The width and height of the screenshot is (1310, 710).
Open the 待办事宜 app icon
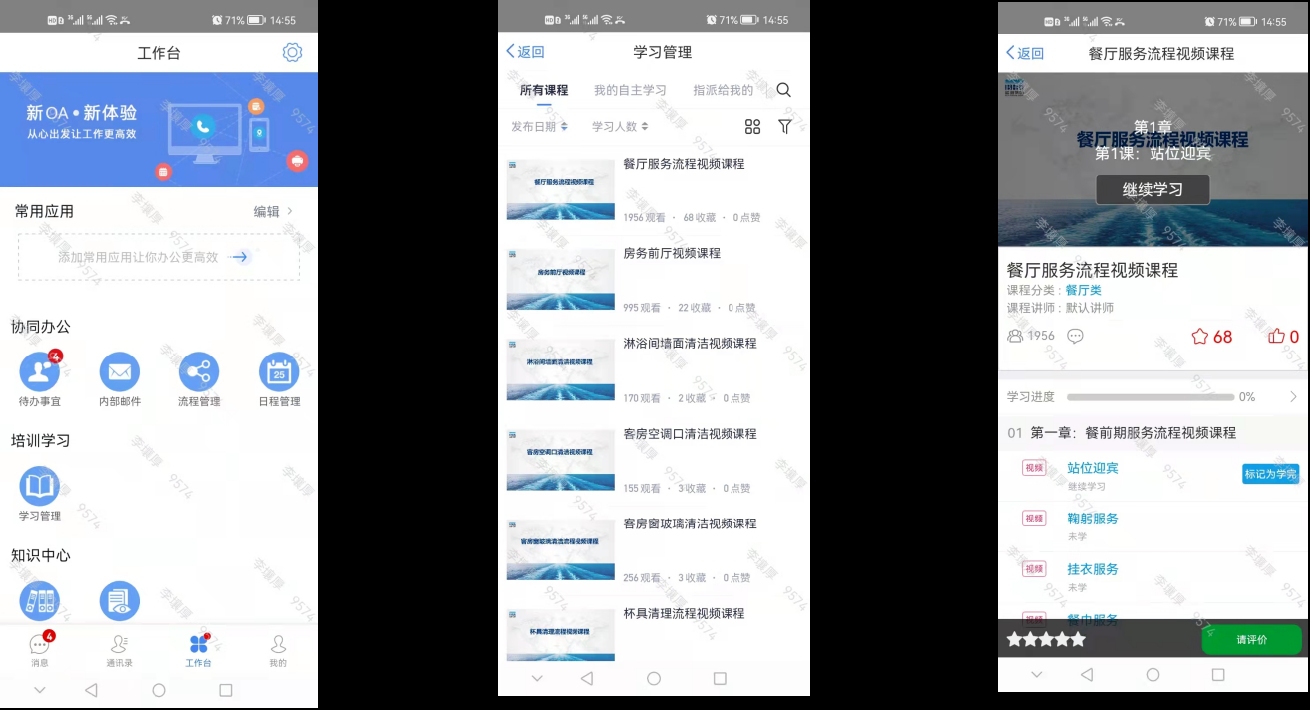[40, 372]
